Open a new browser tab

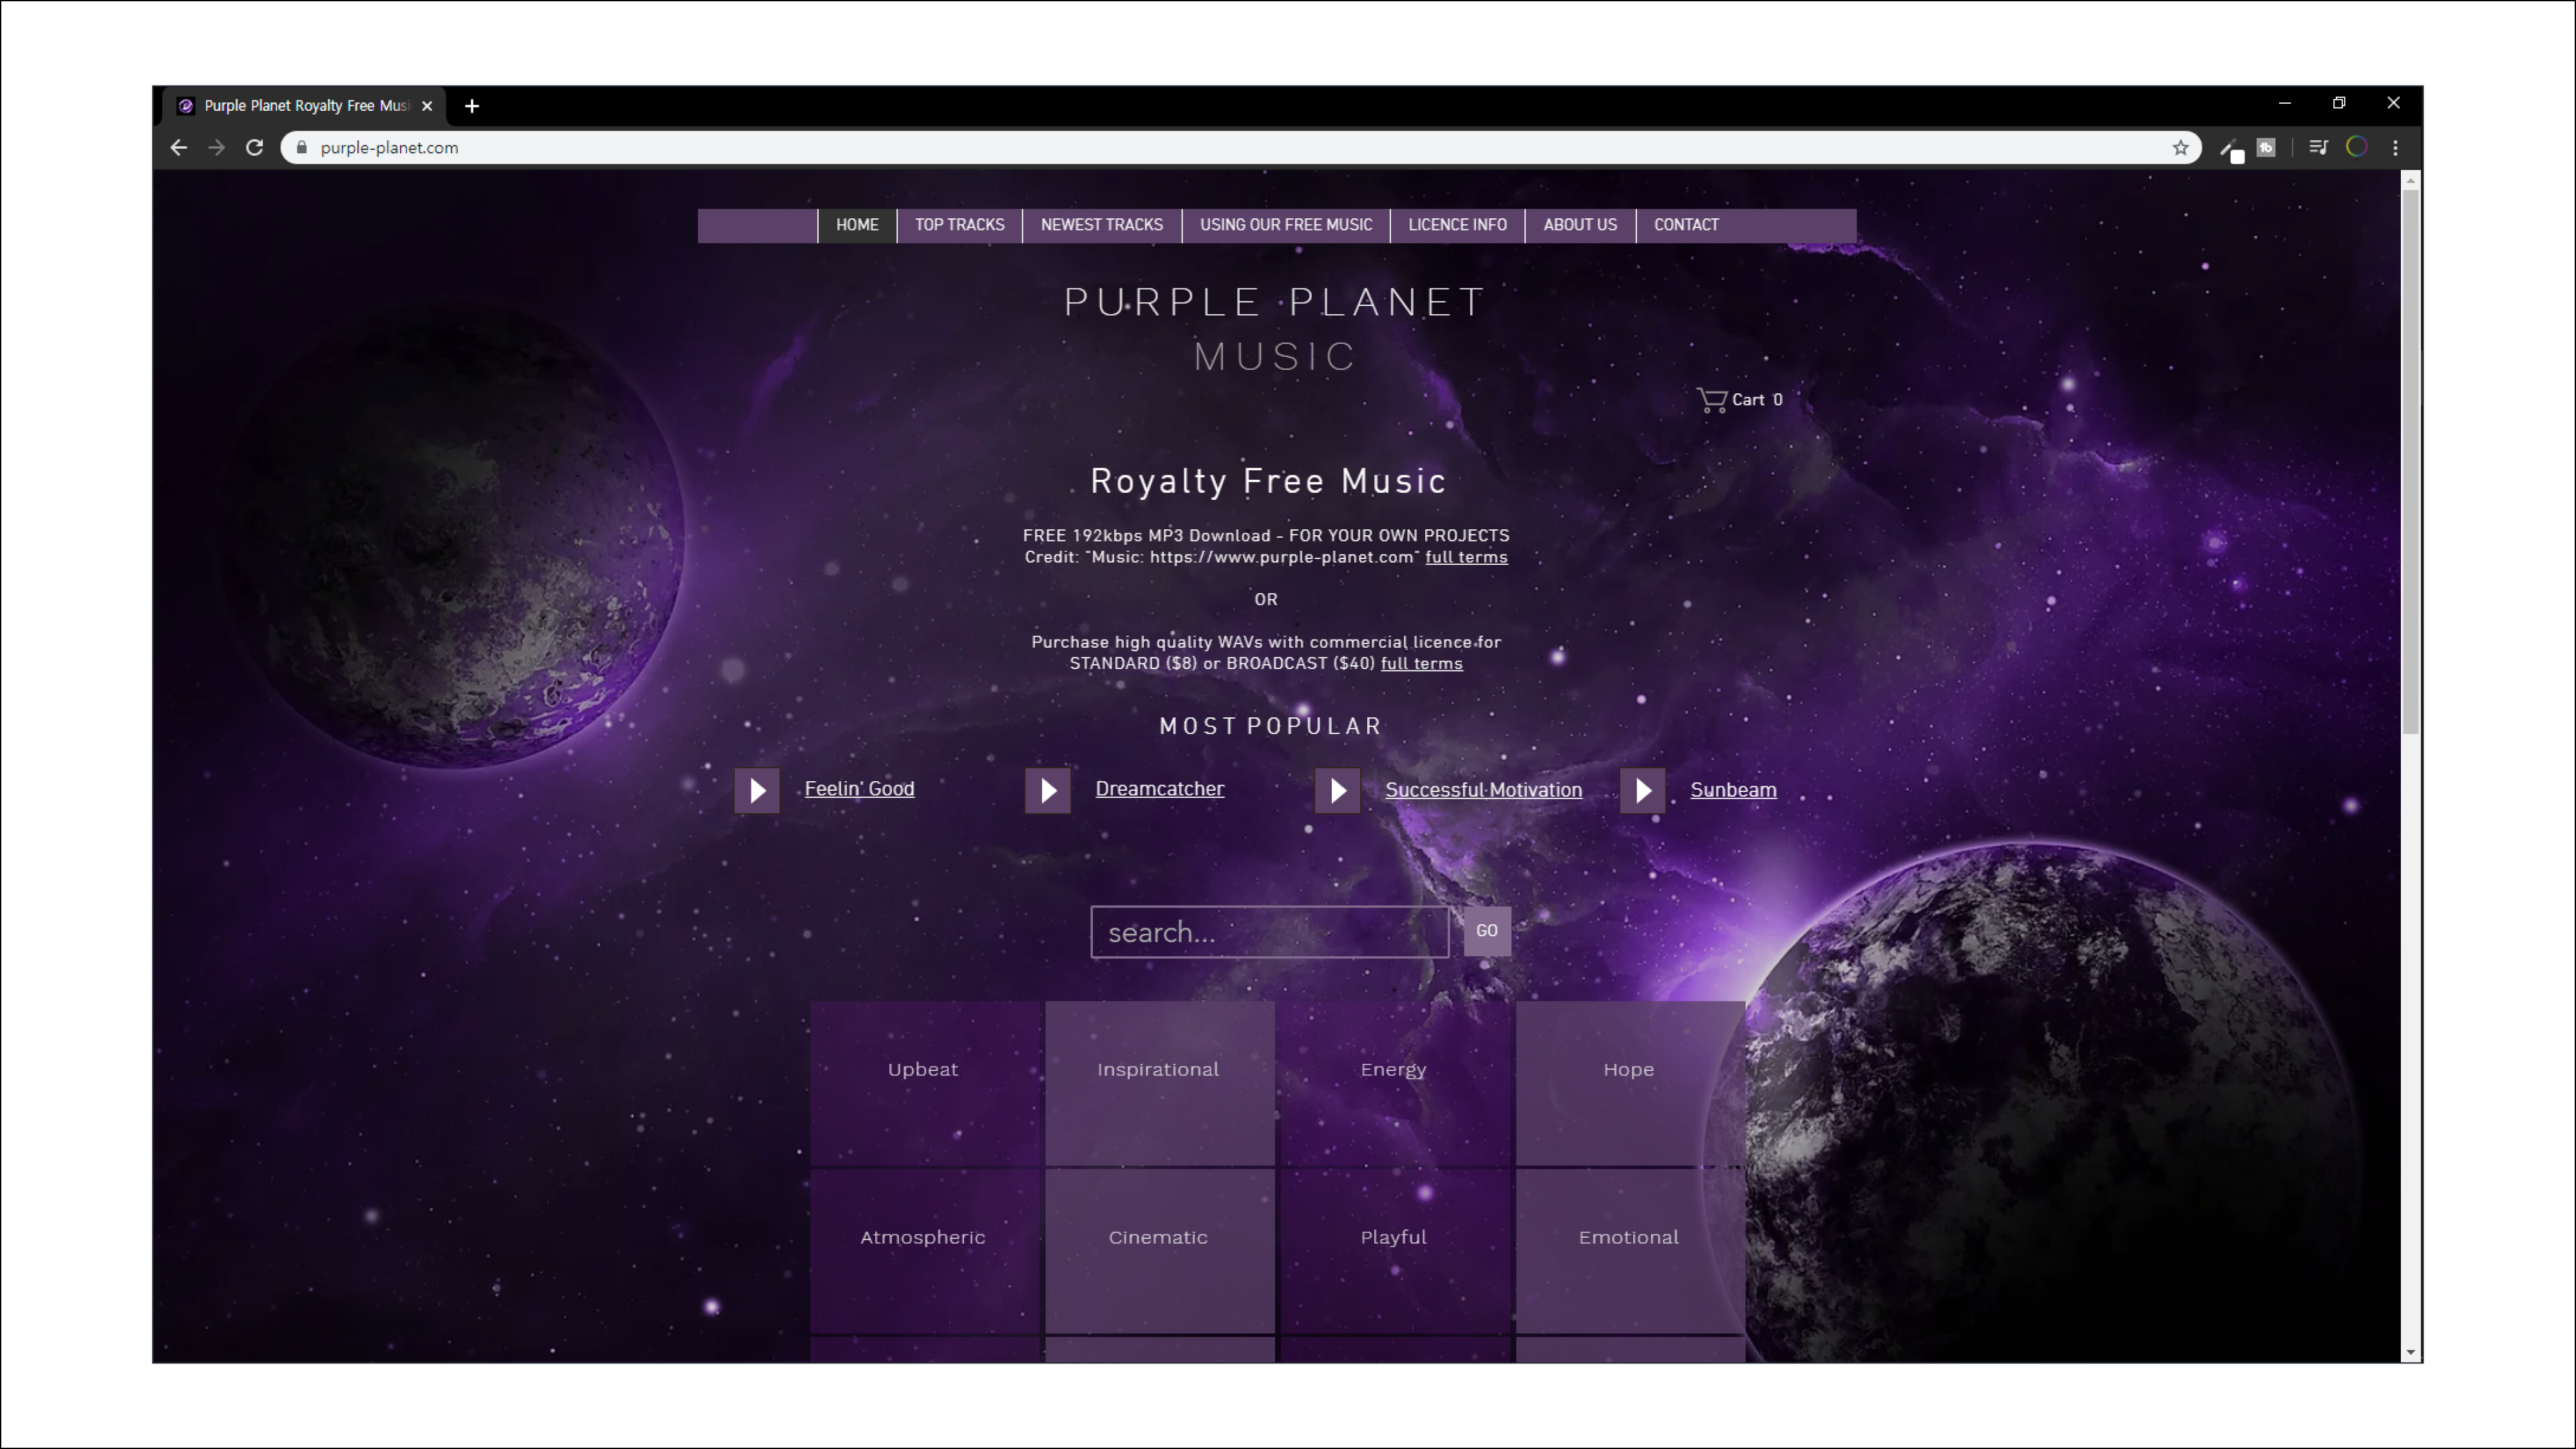click(x=472, y=106)
